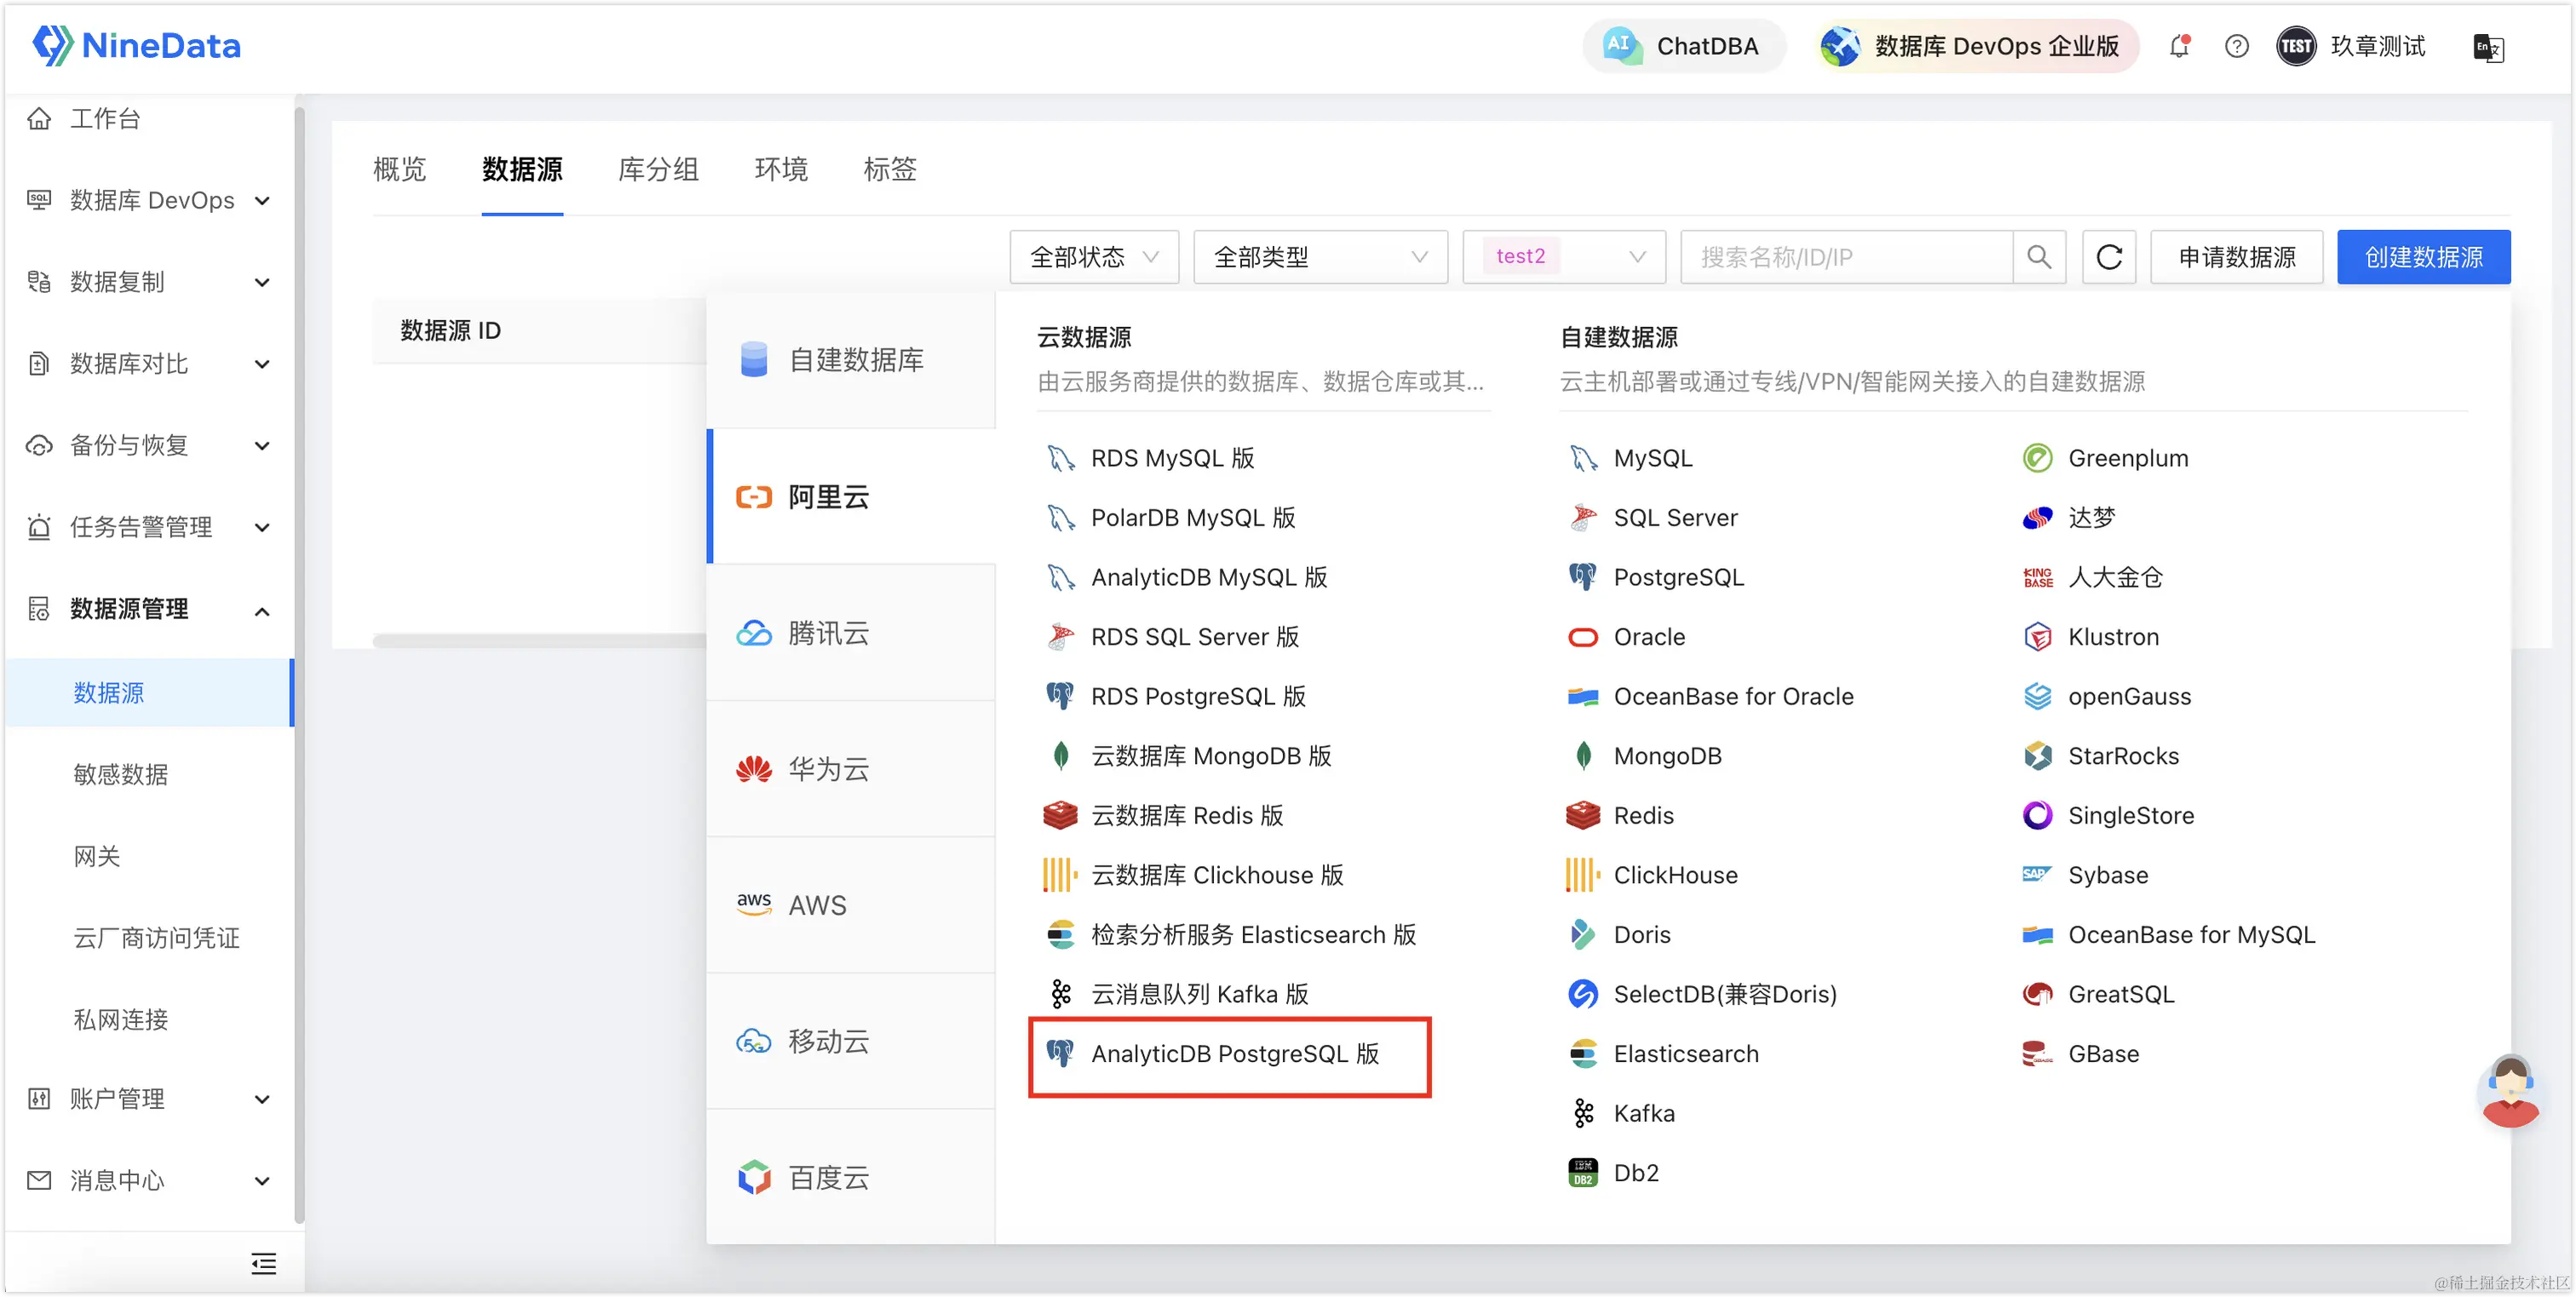Viewport: 2576px width, 1297px height.
Task: Open the 全部类型 filter dropdown
Action: [x=1319, y=257]
